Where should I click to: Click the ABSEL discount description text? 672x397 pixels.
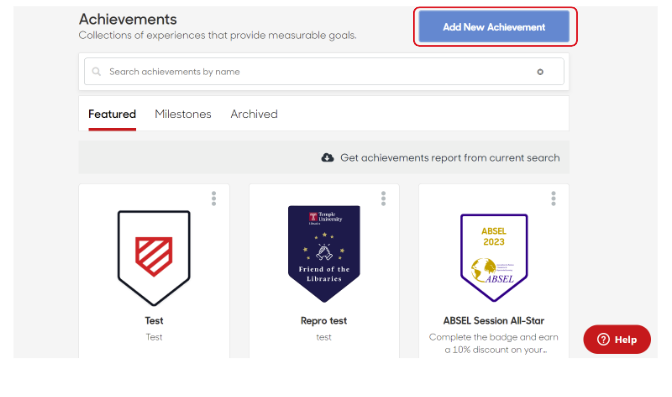(x=494, y=343)
